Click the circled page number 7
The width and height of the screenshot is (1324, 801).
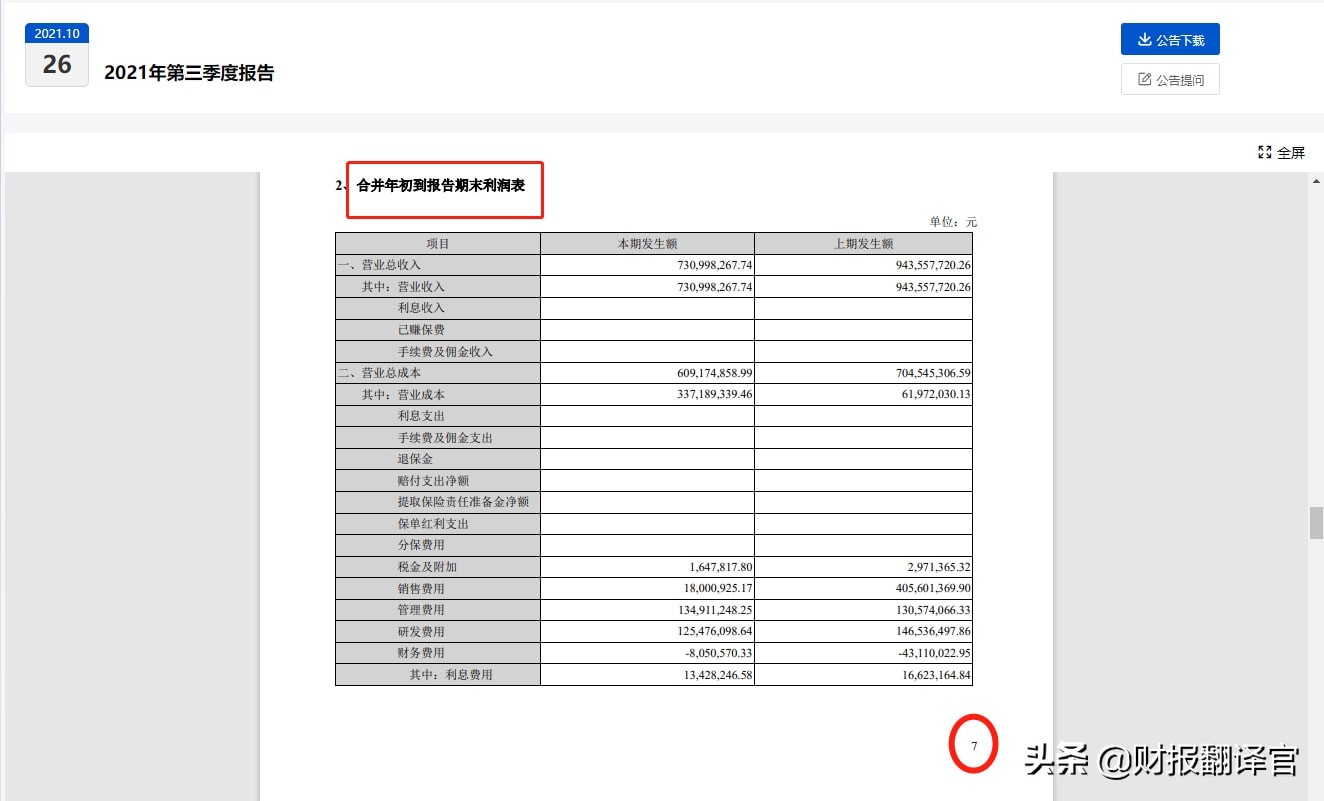(x=972, y=744)
